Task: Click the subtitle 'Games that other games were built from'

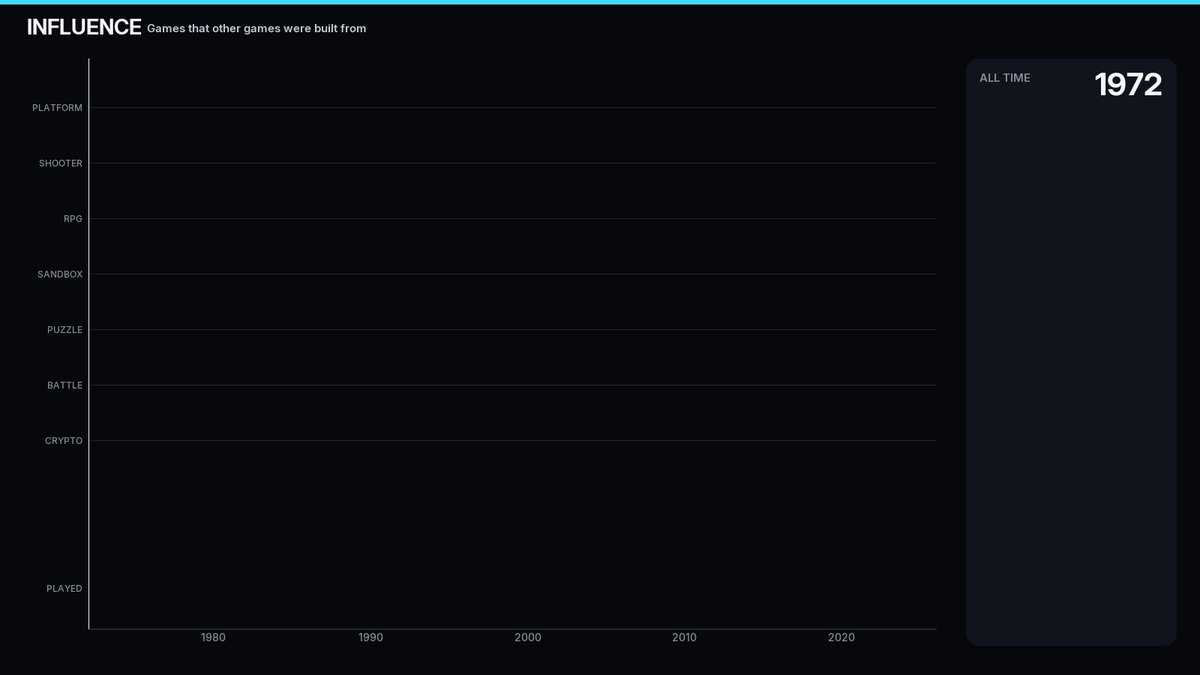Action: (x=256, y=29)
